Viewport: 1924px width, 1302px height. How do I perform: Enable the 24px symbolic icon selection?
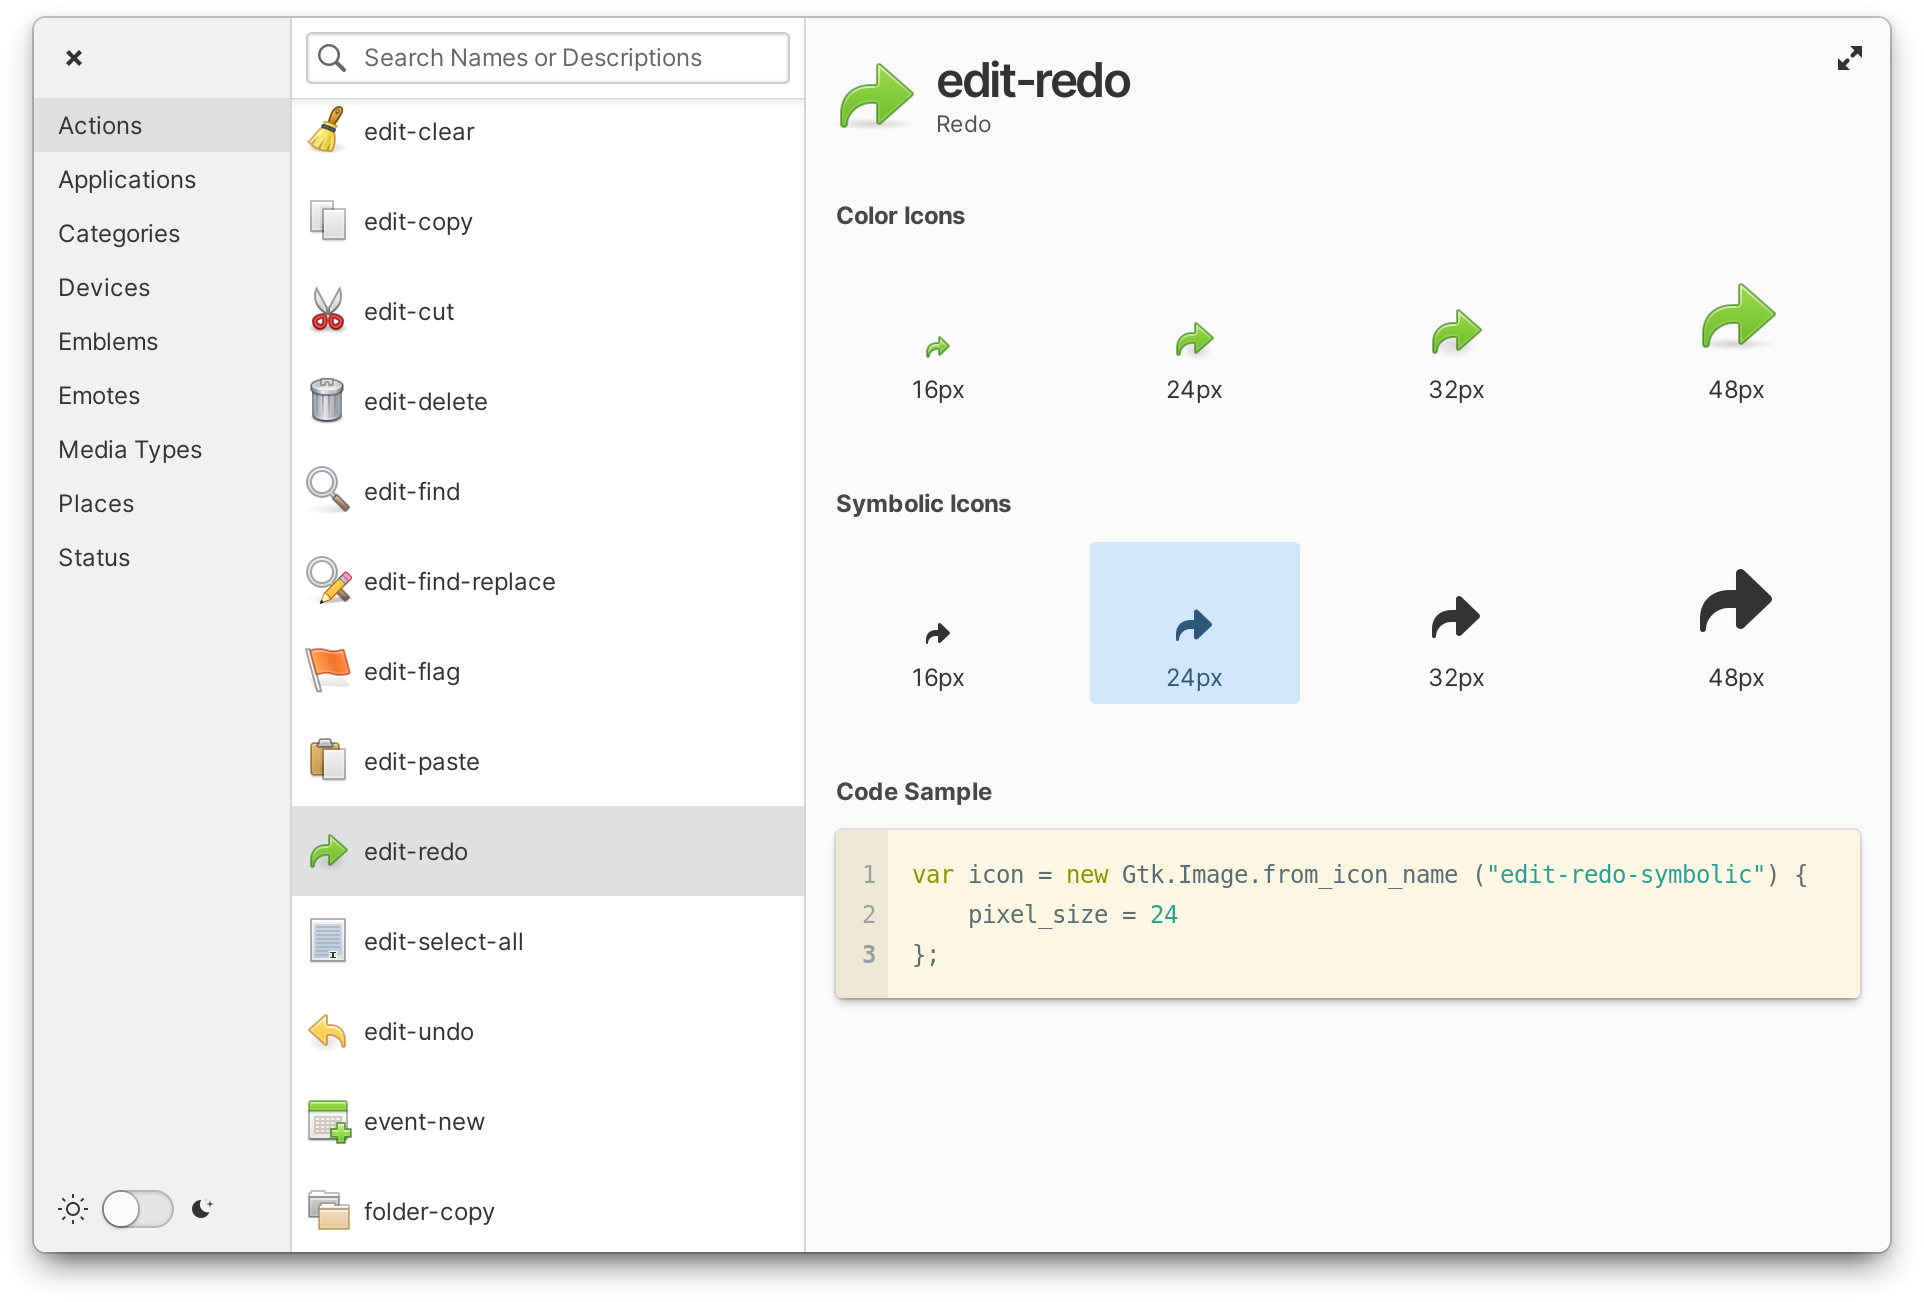pos(1193,622)
